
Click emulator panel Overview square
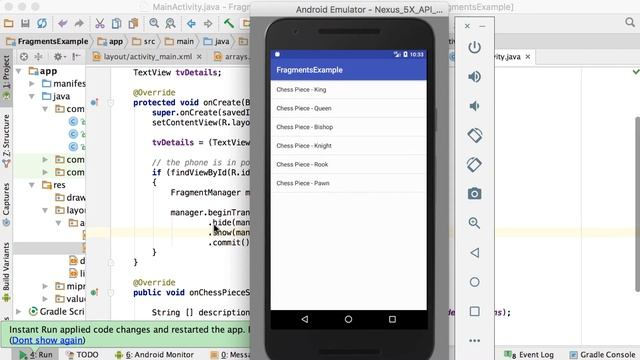point(474,311)
